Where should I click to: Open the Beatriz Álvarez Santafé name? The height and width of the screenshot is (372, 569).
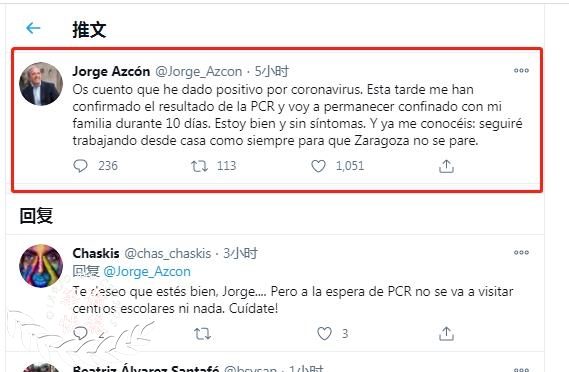pyautogui.click(x=146, y=368)
